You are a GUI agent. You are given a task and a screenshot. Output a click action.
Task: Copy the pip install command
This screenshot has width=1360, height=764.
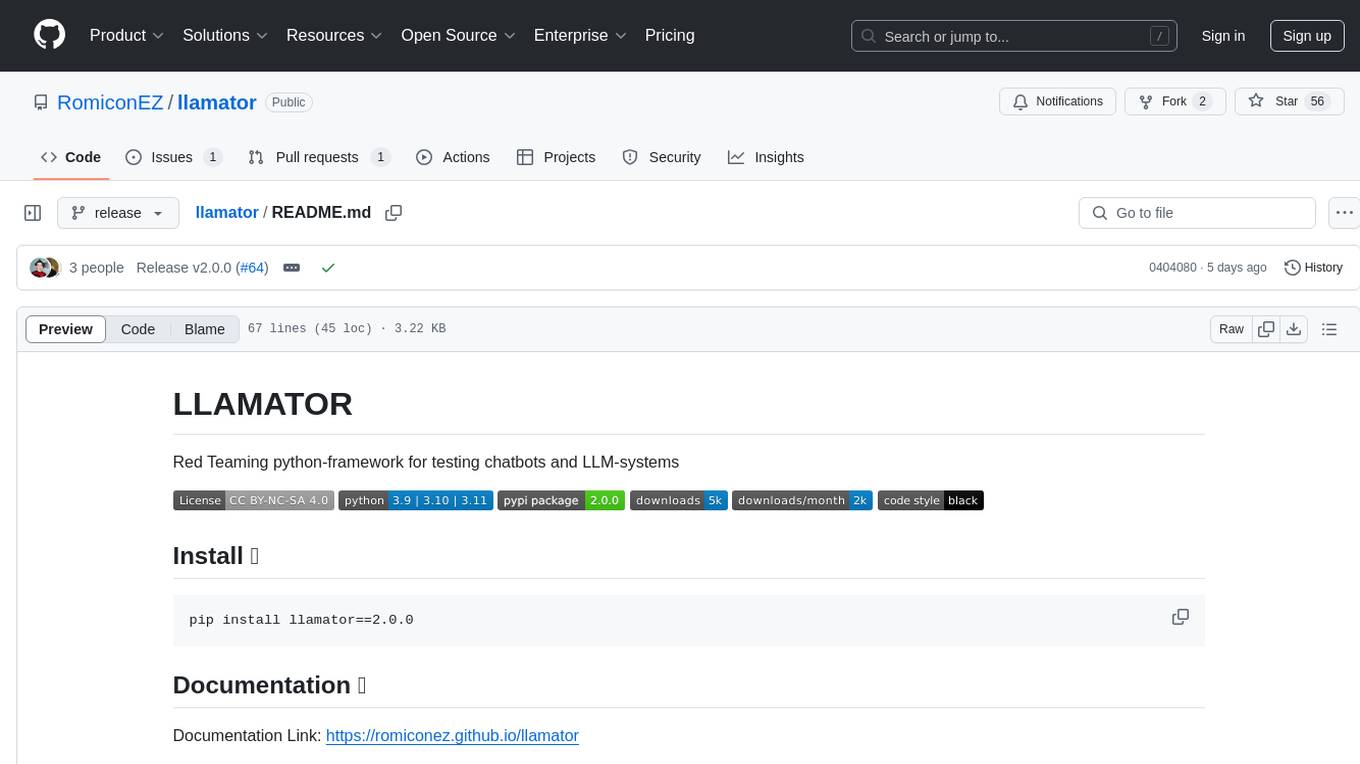[1180, 617]
